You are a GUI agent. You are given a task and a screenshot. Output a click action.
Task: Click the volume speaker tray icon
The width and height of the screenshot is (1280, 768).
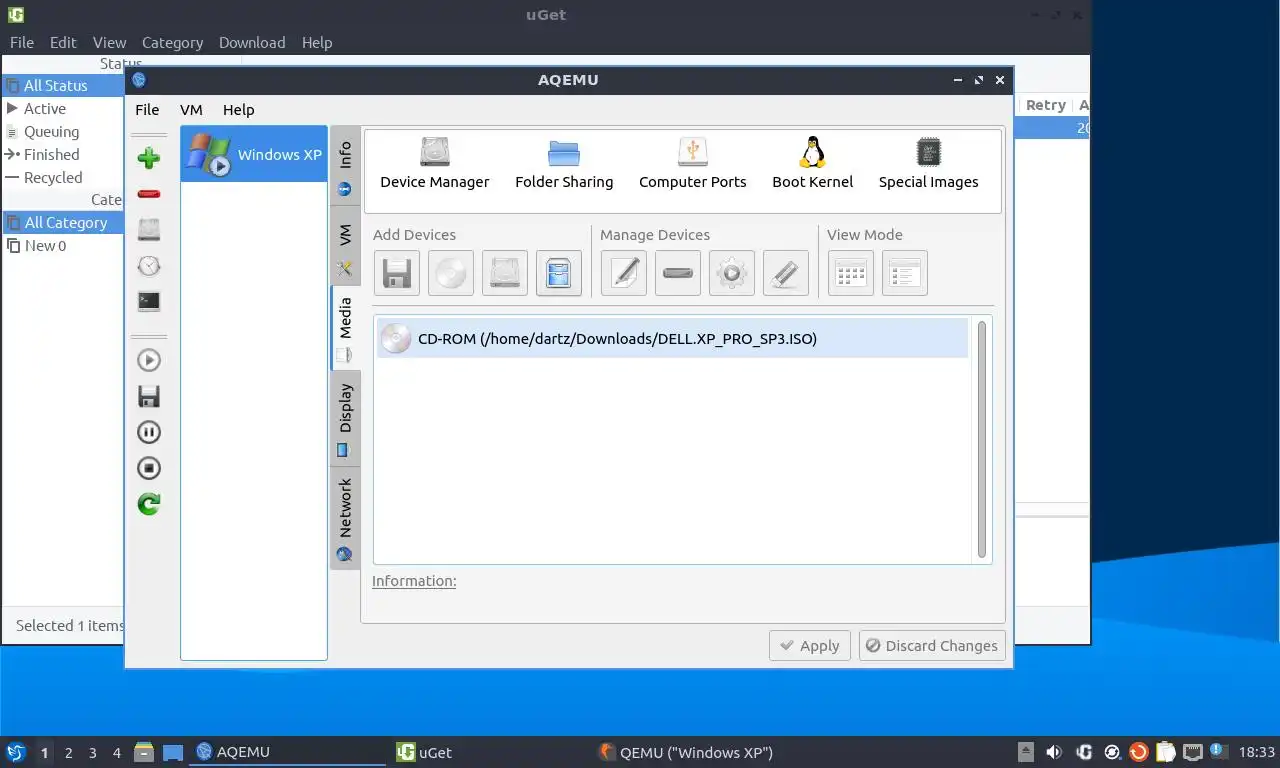pos(1054,752)
